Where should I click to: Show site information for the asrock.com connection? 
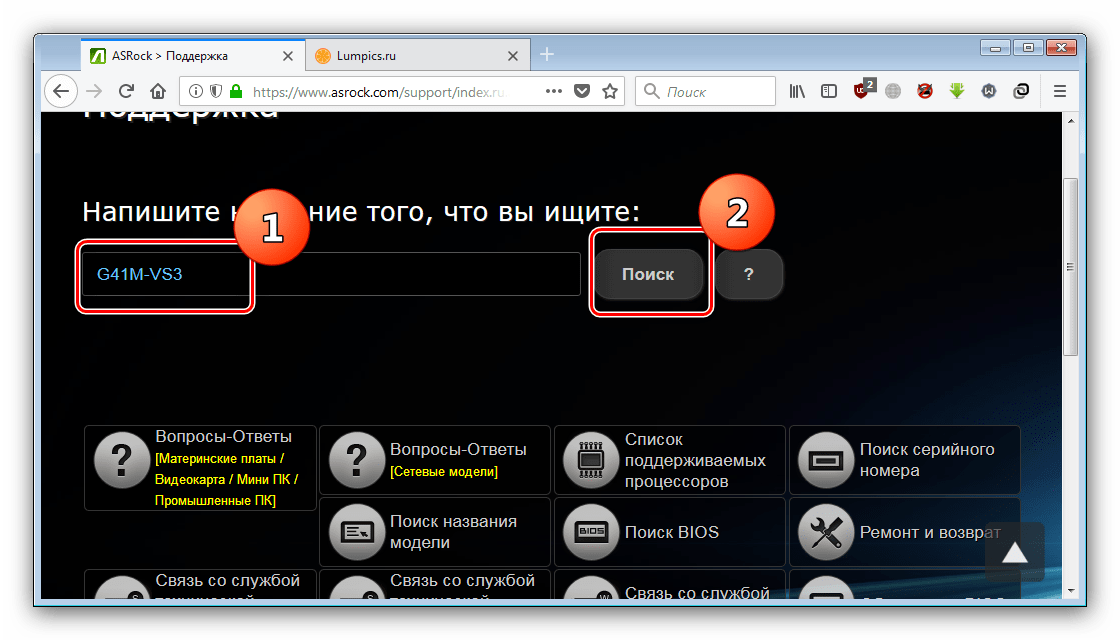(196, 92)
